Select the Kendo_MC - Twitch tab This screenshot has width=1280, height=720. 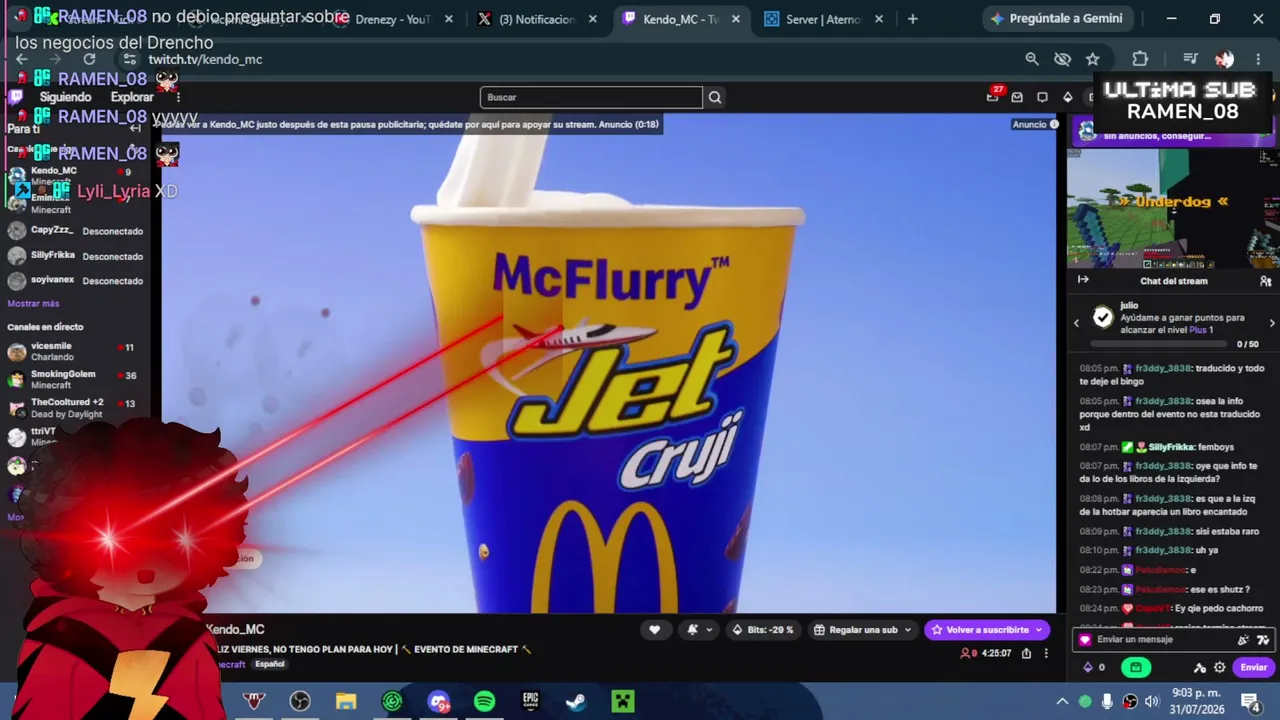tap(682, 19)
